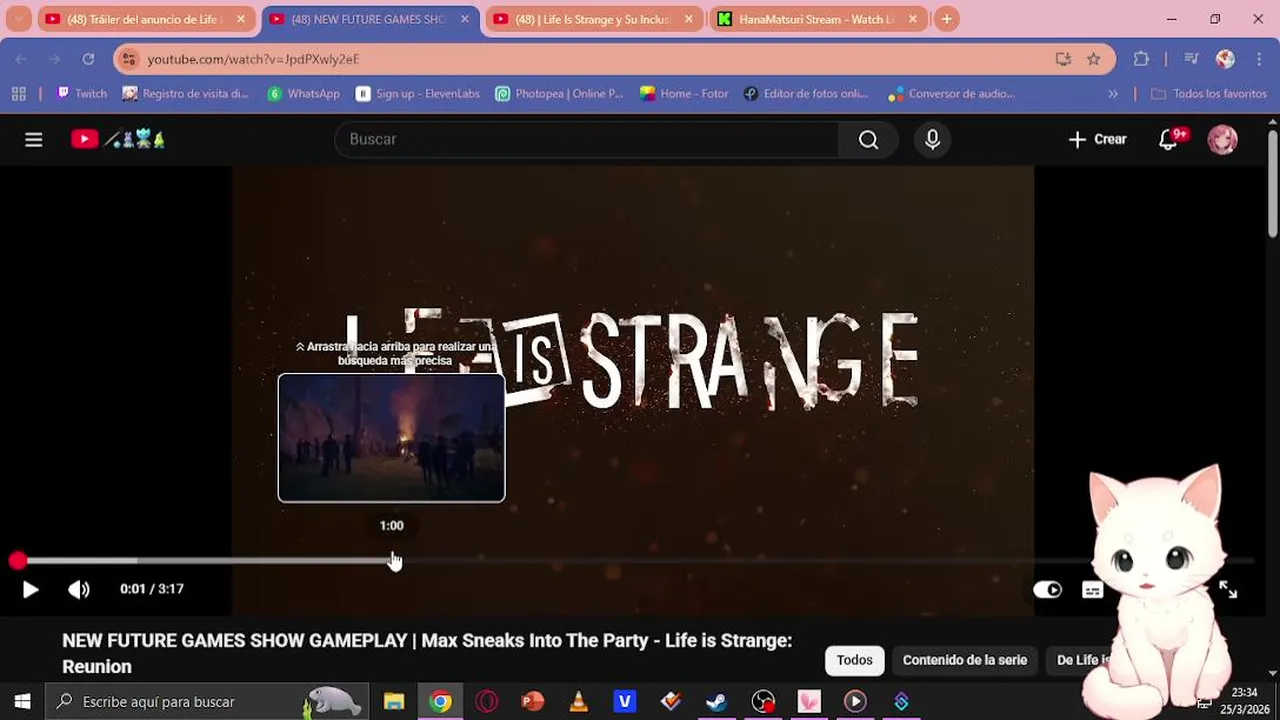Click the page vertical scrollbar
Image resolution: width=1280 pixels, height=720 pixels.
(x=1272, y=185)
